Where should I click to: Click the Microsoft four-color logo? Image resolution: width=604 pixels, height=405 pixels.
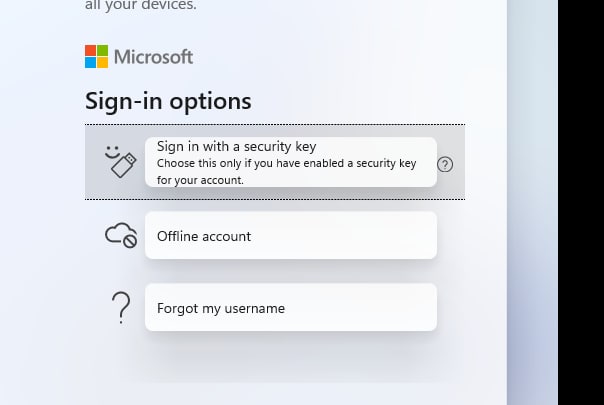tap(96, 56)
